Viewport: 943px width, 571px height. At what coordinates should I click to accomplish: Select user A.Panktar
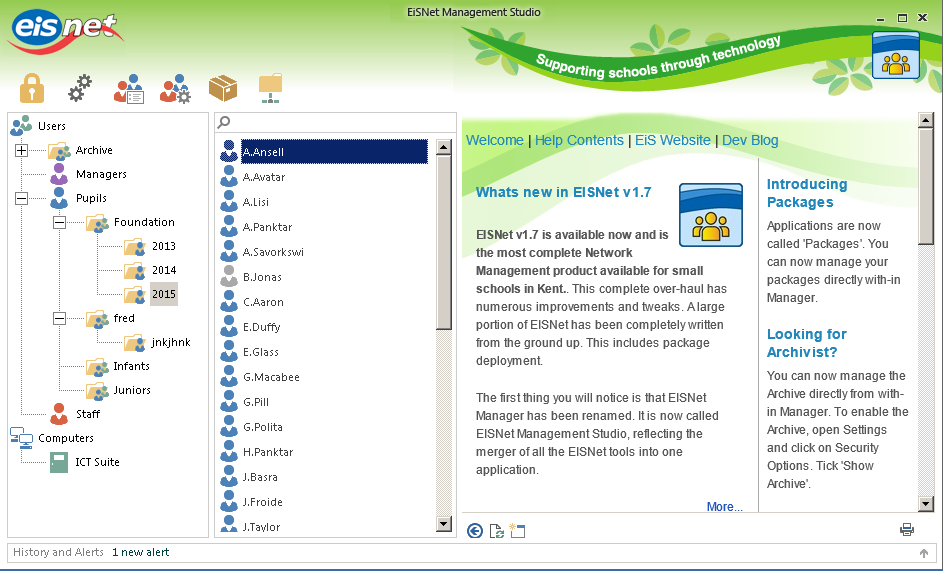(x=268, y=227)
